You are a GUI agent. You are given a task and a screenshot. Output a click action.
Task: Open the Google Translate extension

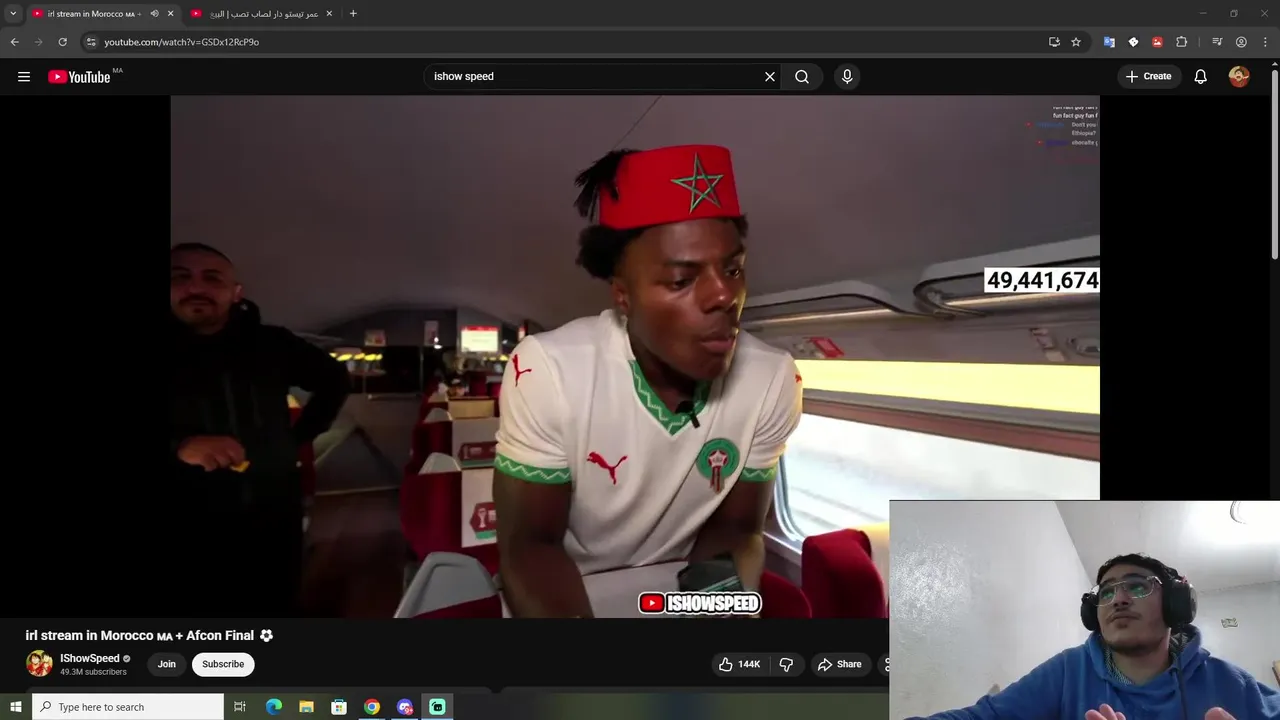click(1109, 42)
